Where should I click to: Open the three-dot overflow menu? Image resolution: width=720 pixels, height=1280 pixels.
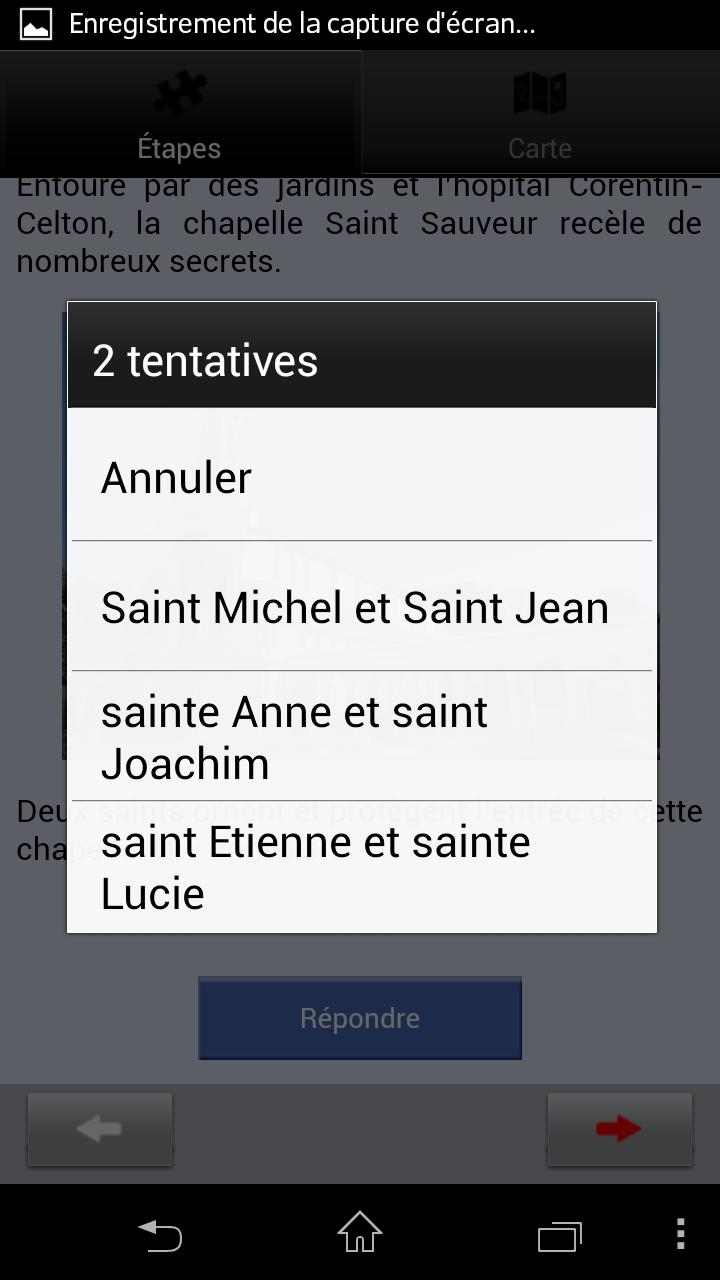point(680,1235)
